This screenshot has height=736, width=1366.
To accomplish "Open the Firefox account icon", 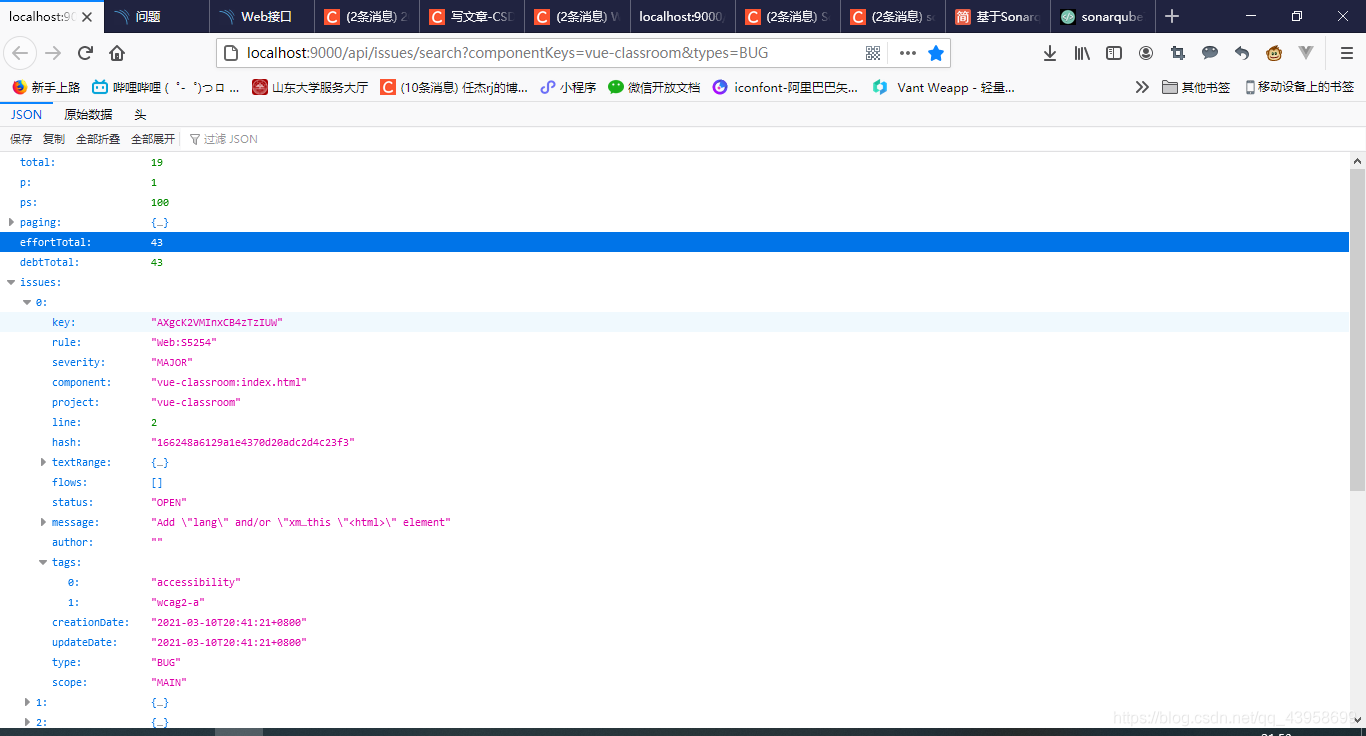I will [x=1146, y=53].
